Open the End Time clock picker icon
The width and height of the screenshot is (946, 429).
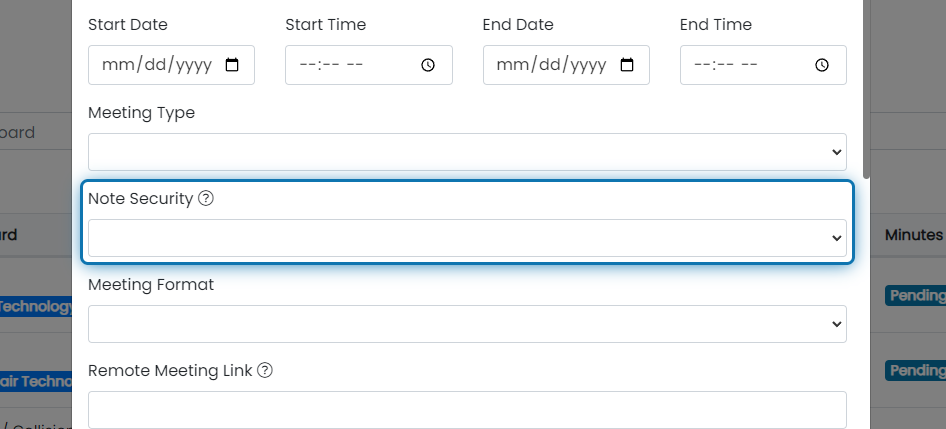pos(822,65)
